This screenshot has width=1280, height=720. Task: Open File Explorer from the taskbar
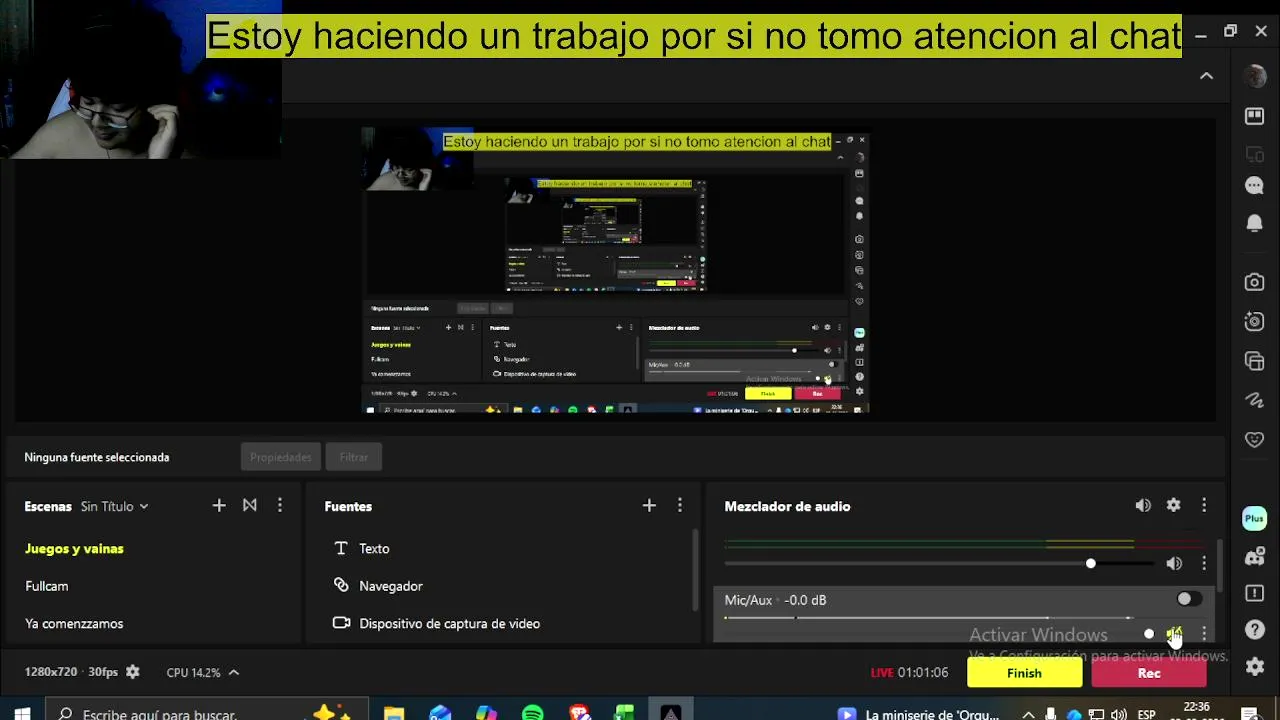click(x=394, y=714)
